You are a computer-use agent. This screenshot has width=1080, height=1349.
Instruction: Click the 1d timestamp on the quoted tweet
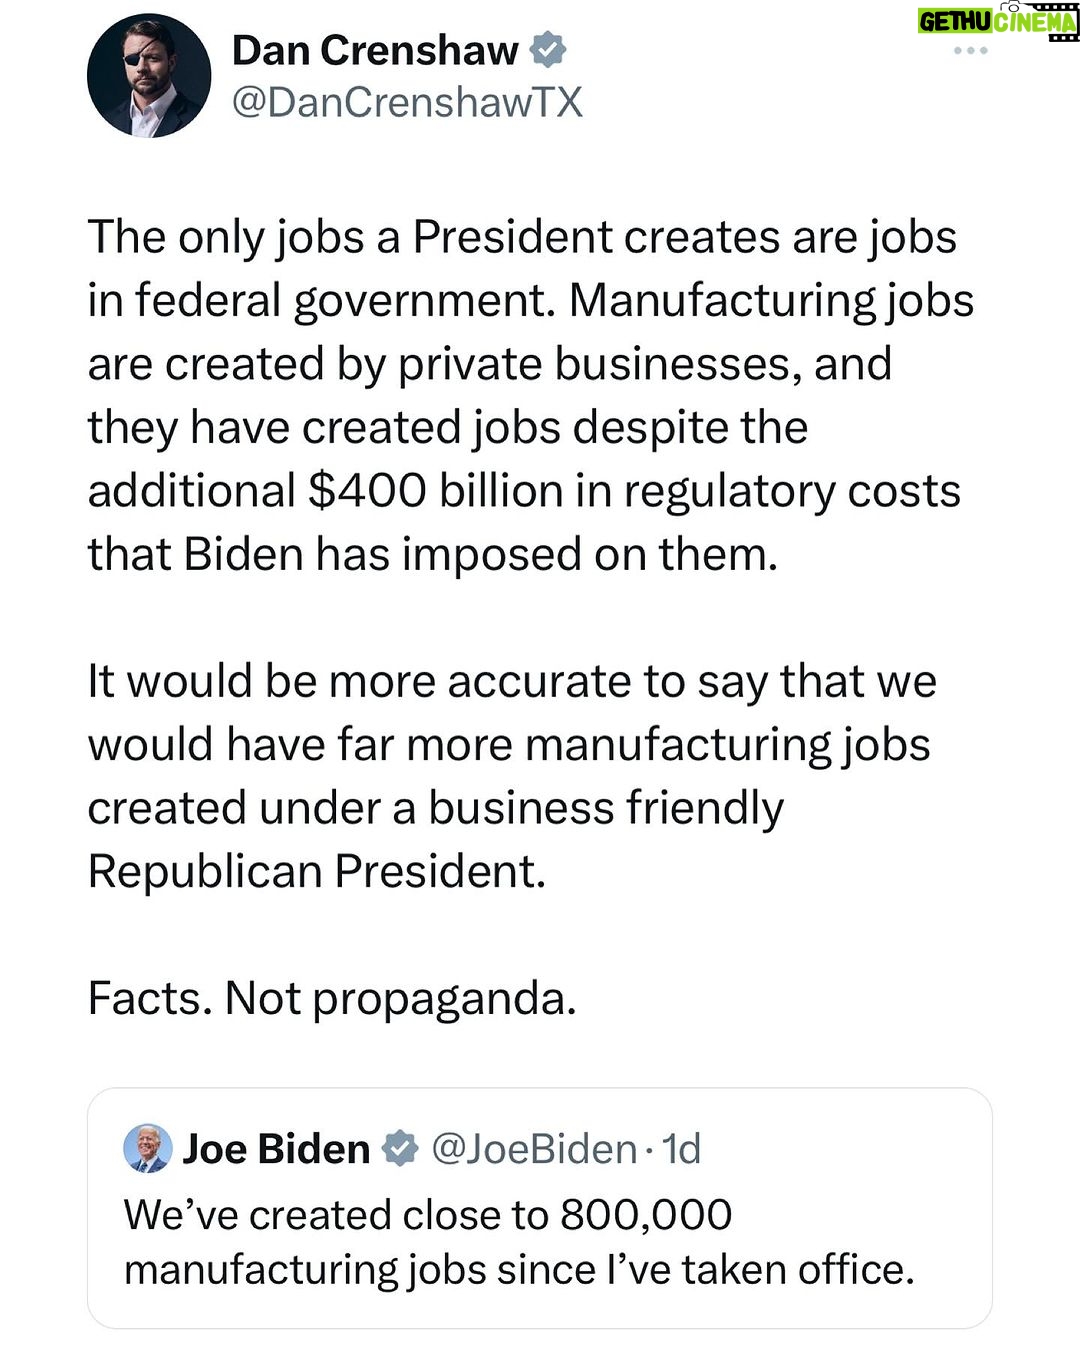coord(681,1149)
